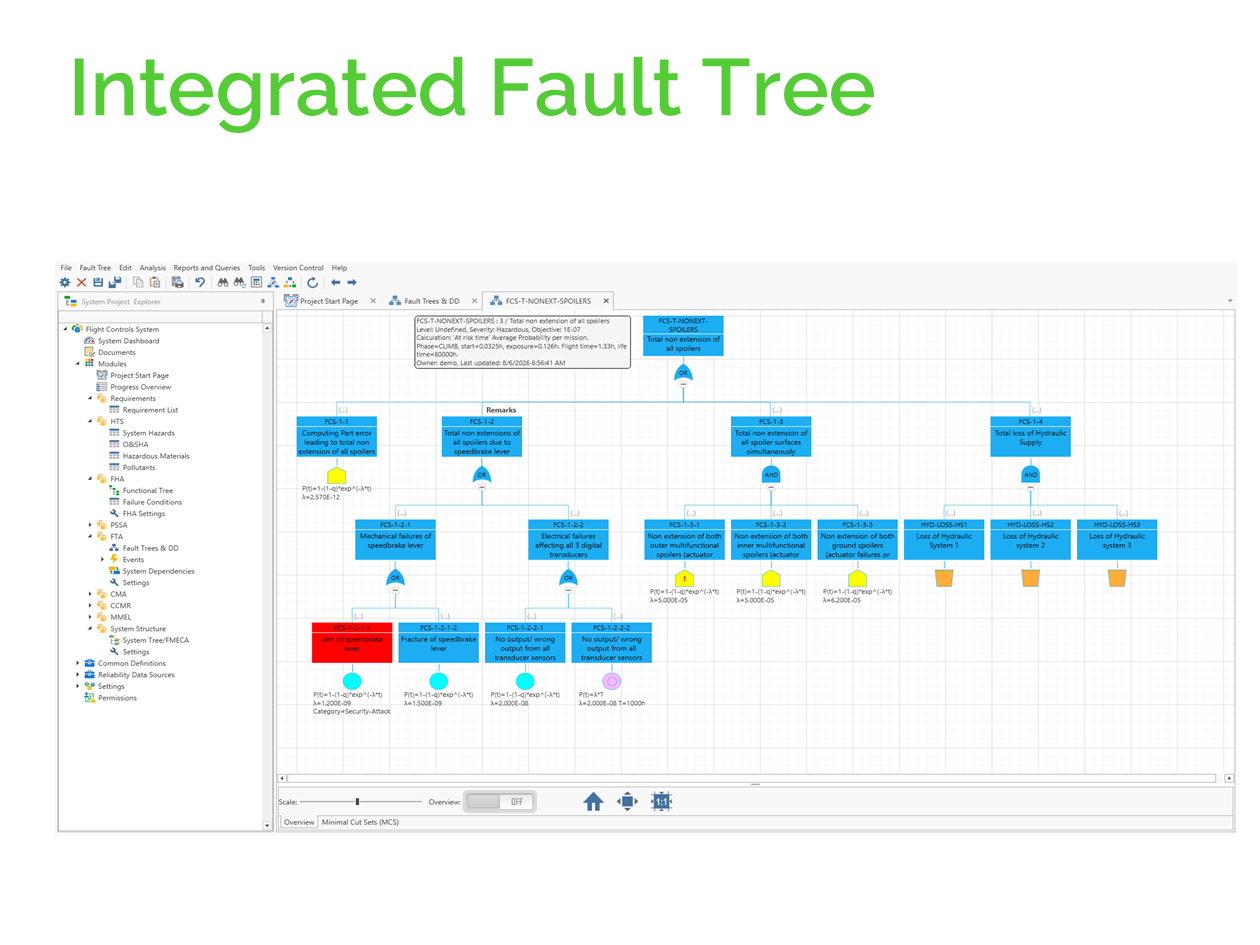The width and height of the screenshot is (1260, 945).
Task: Collapse the Flight Controls System root node
Action: coord(65,329)
